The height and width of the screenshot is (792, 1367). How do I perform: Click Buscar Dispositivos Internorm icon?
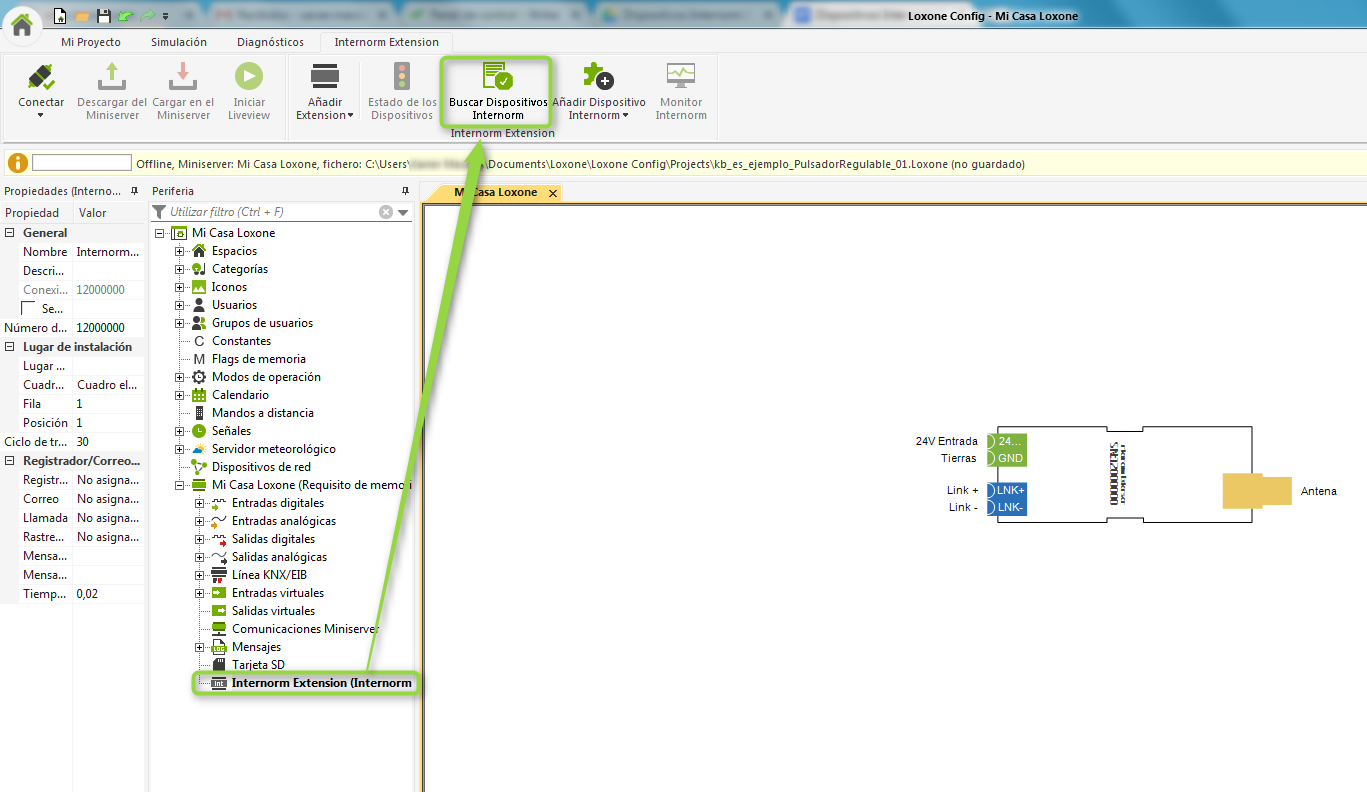497,78
